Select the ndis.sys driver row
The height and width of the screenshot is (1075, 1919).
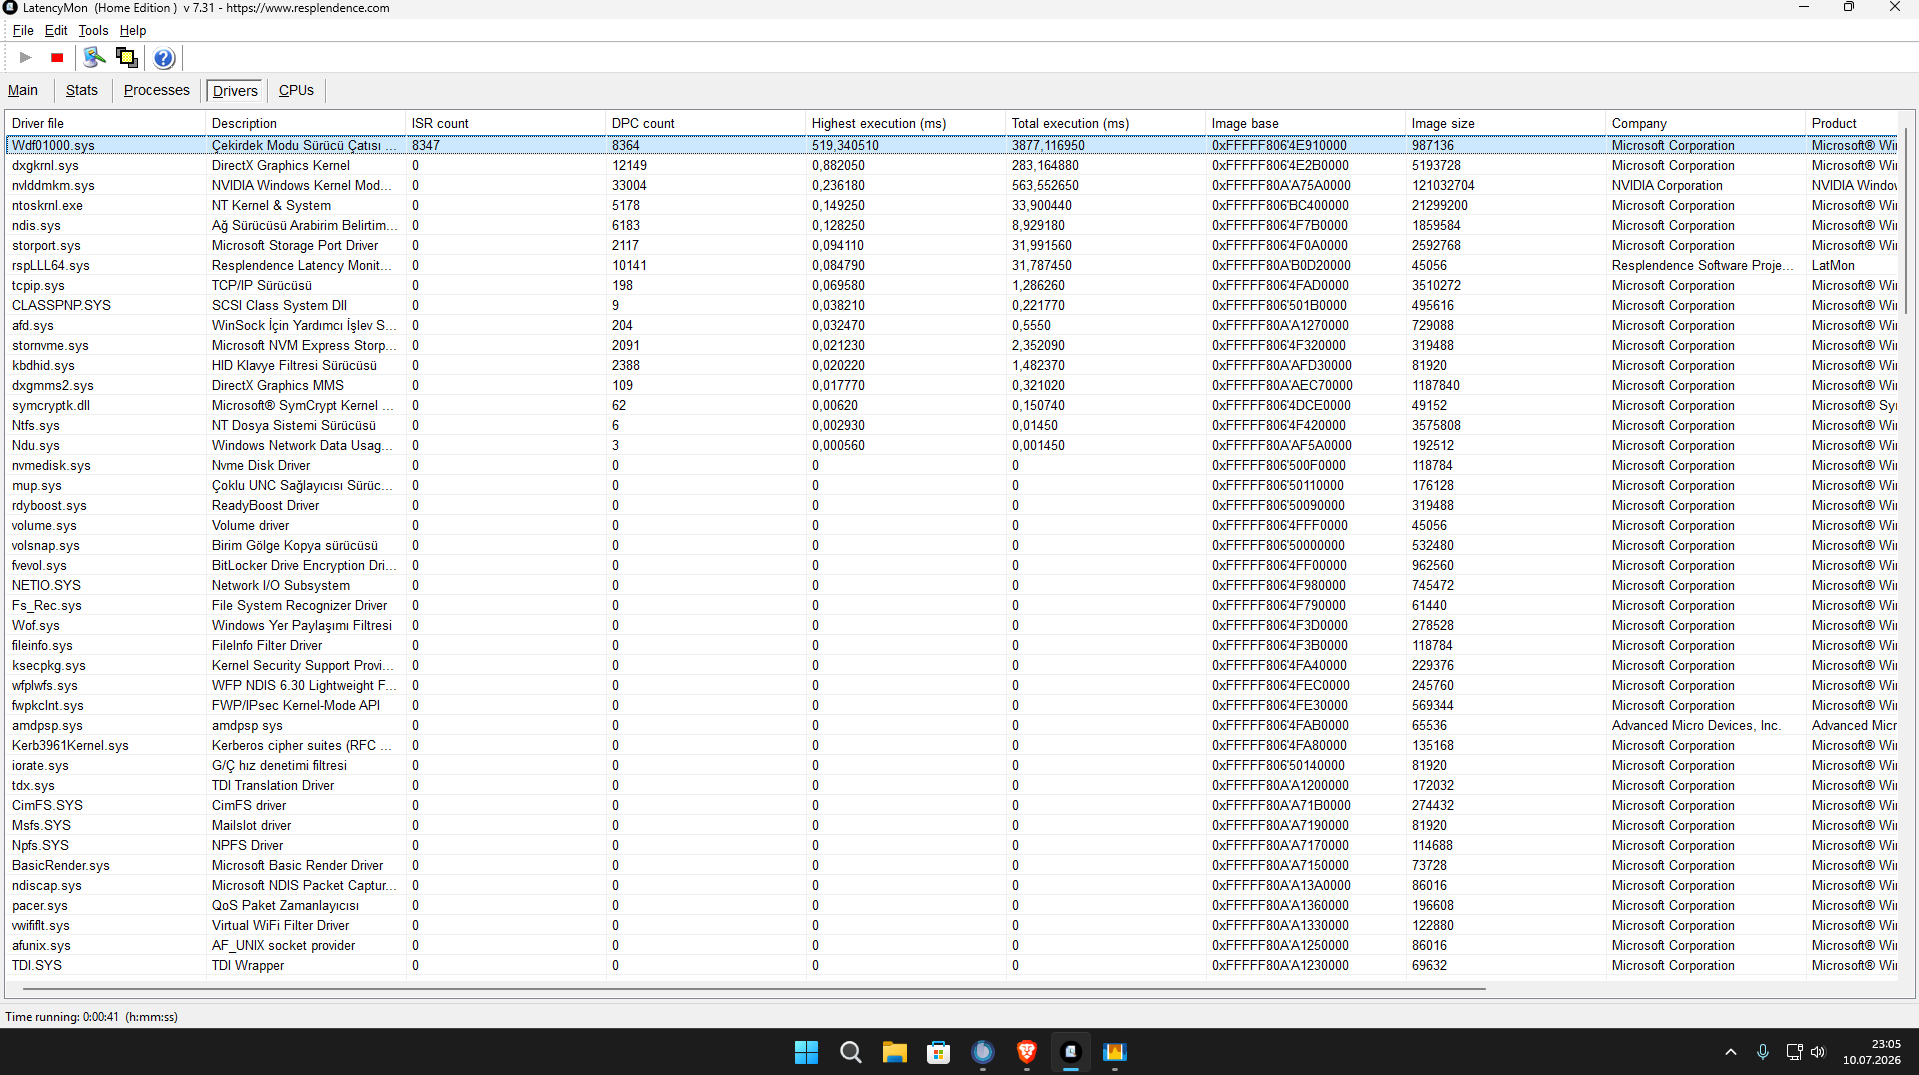[951, 225]
